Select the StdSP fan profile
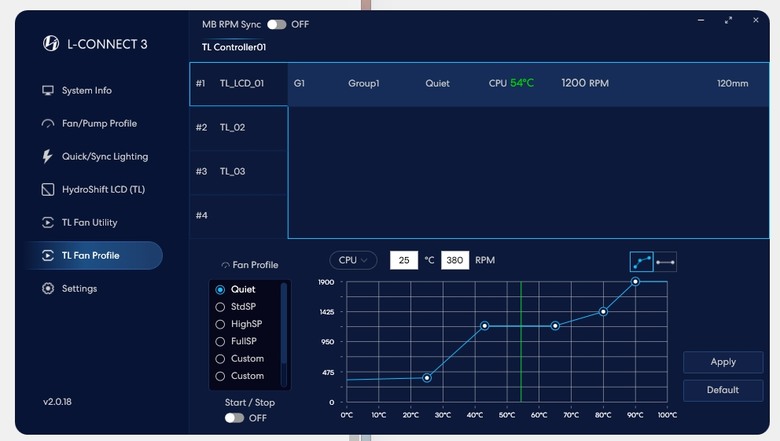The width and height of the screenshot is (780, 441). [x=220, y=307]
